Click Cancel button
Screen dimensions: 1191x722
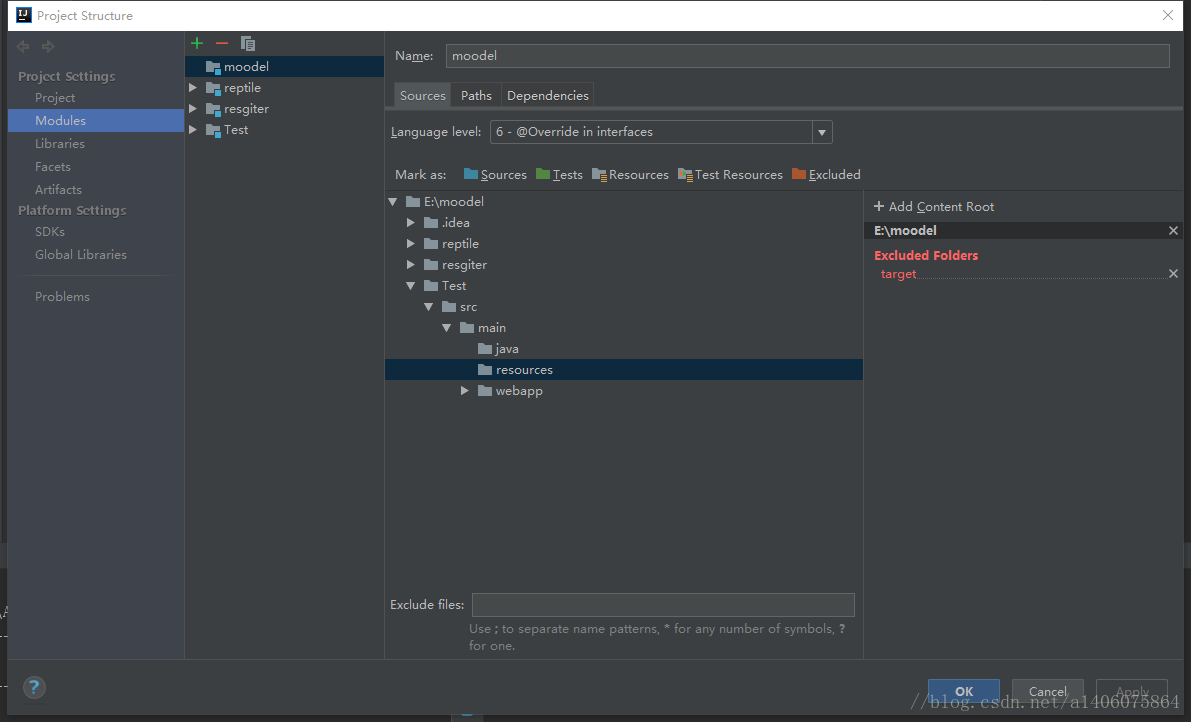pyautogui.click(x=1047, y=692)
